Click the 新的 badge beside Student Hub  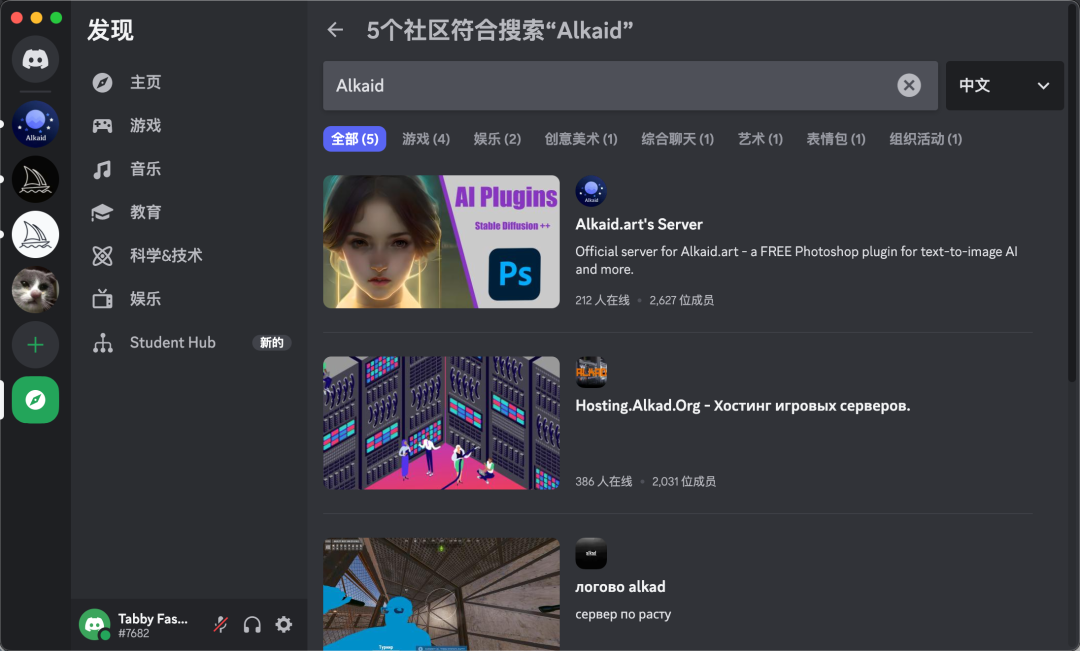pyautogui.click(x=271, y=342)
